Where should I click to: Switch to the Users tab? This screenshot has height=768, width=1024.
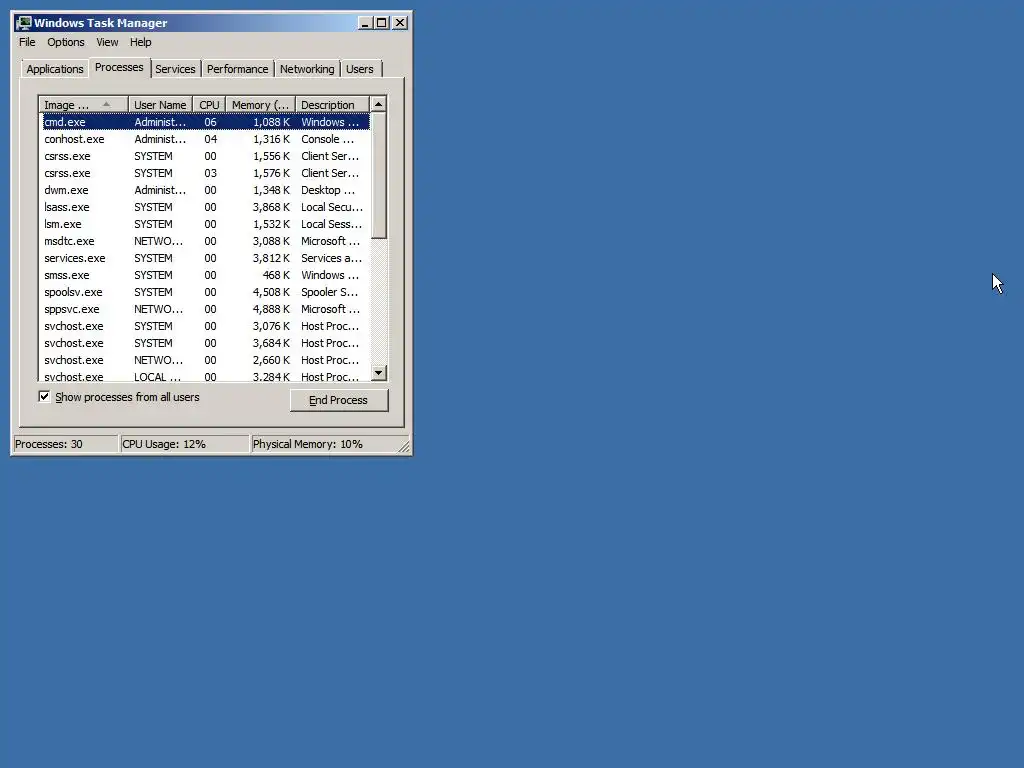(360, 69)
